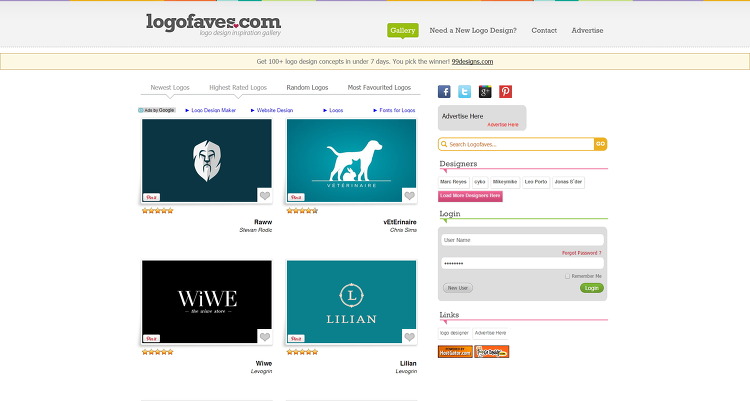
Task: Click the green Login button
Action: [x=592, y=288]
